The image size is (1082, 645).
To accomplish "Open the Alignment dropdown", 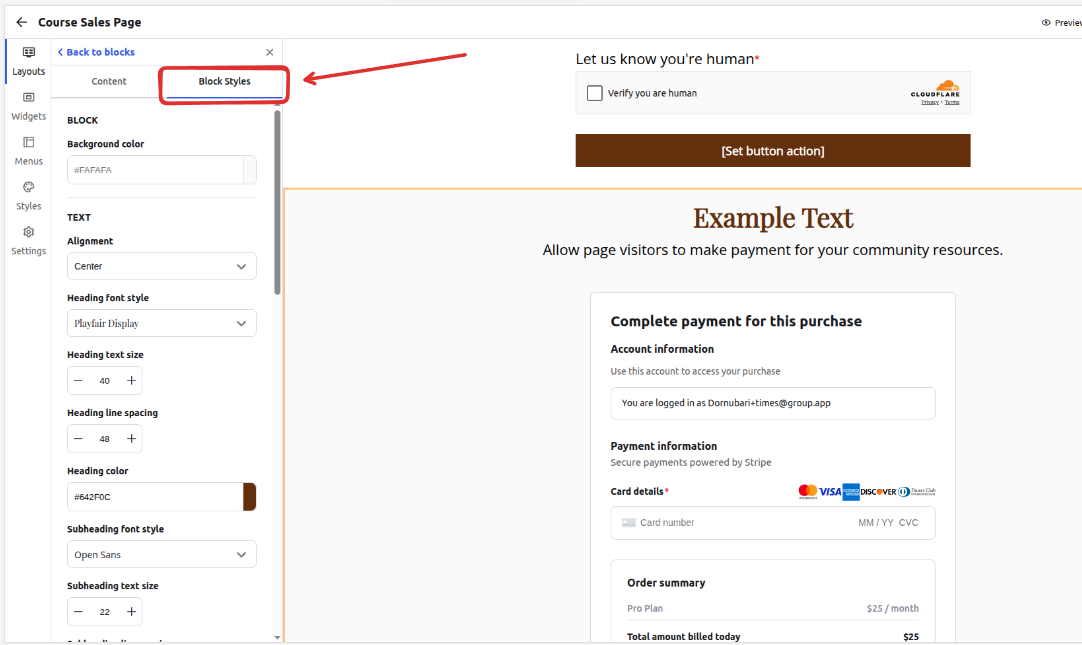I will coord(161,266).
